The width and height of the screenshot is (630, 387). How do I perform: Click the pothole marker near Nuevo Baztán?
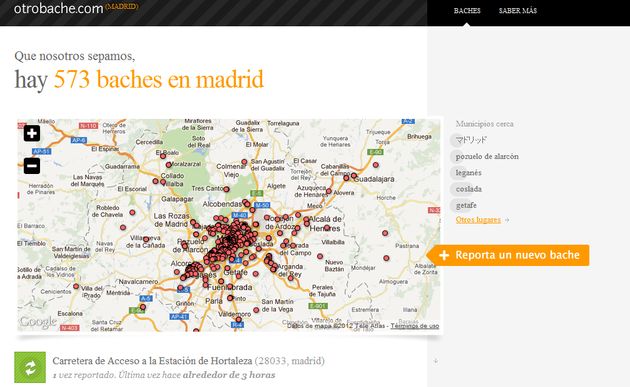pos(320,256)
